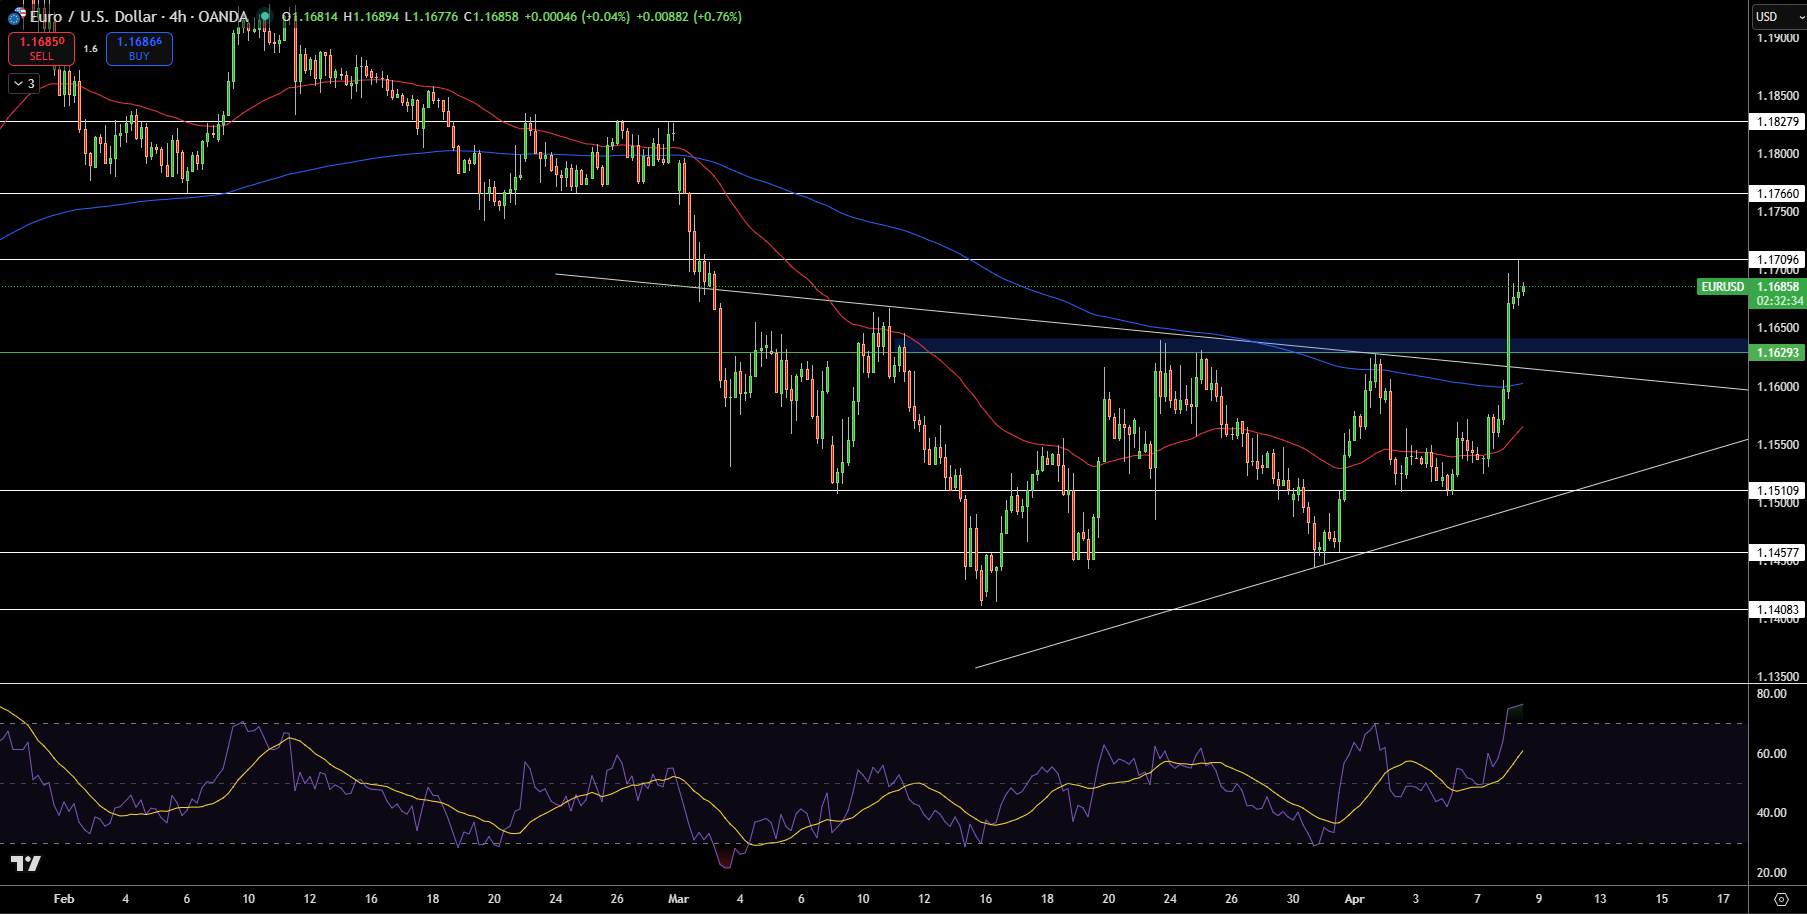
Task: Click the Apr label on time axis
Action: point(1354,899)
